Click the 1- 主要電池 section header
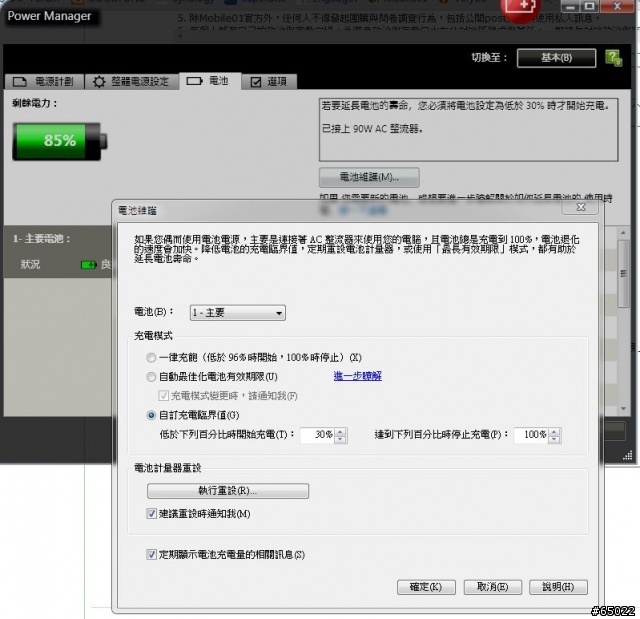Viewport: 640px width, 619px height. coord(42,239)
